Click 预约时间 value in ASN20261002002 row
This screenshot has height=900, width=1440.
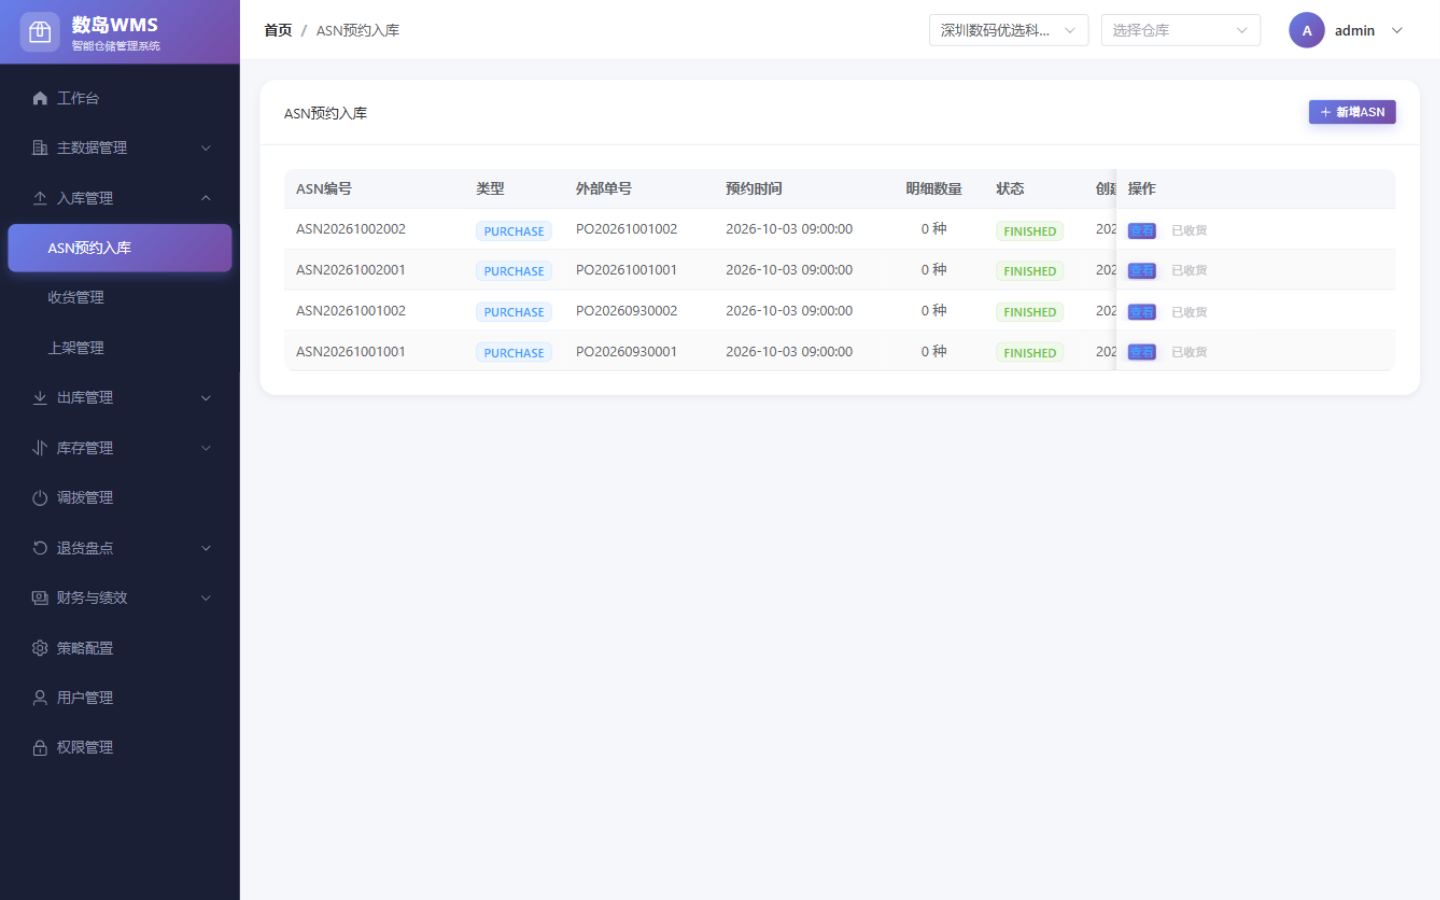[x=789, y=229]
